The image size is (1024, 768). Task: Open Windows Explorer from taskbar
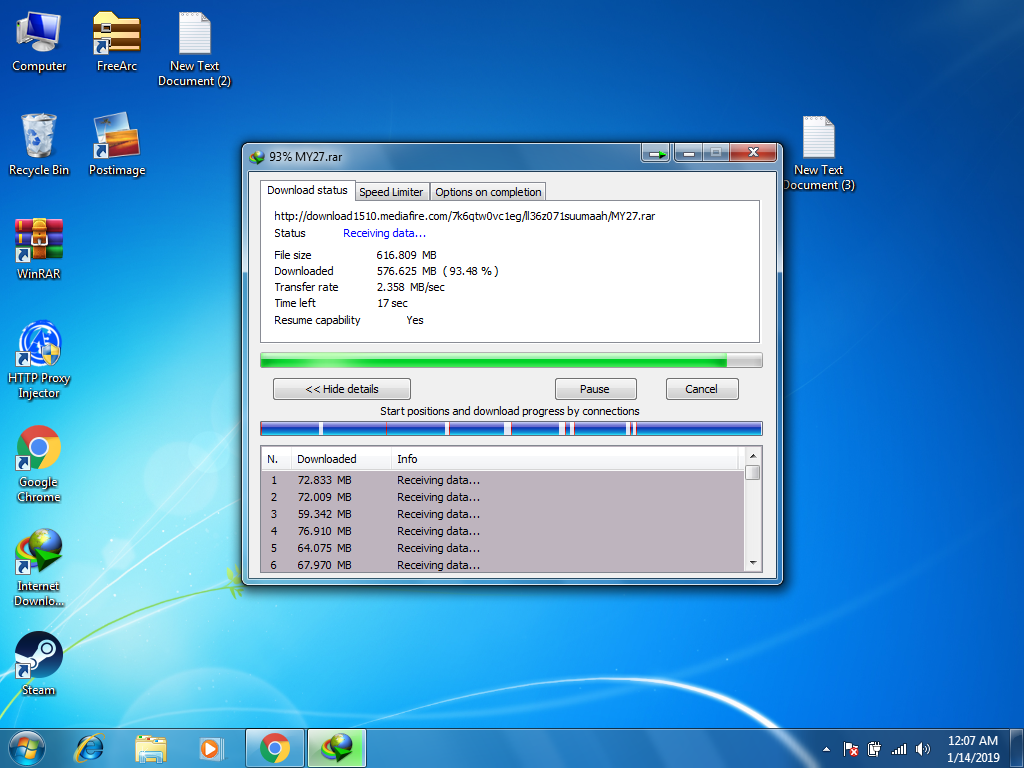[x=151, y=748]
